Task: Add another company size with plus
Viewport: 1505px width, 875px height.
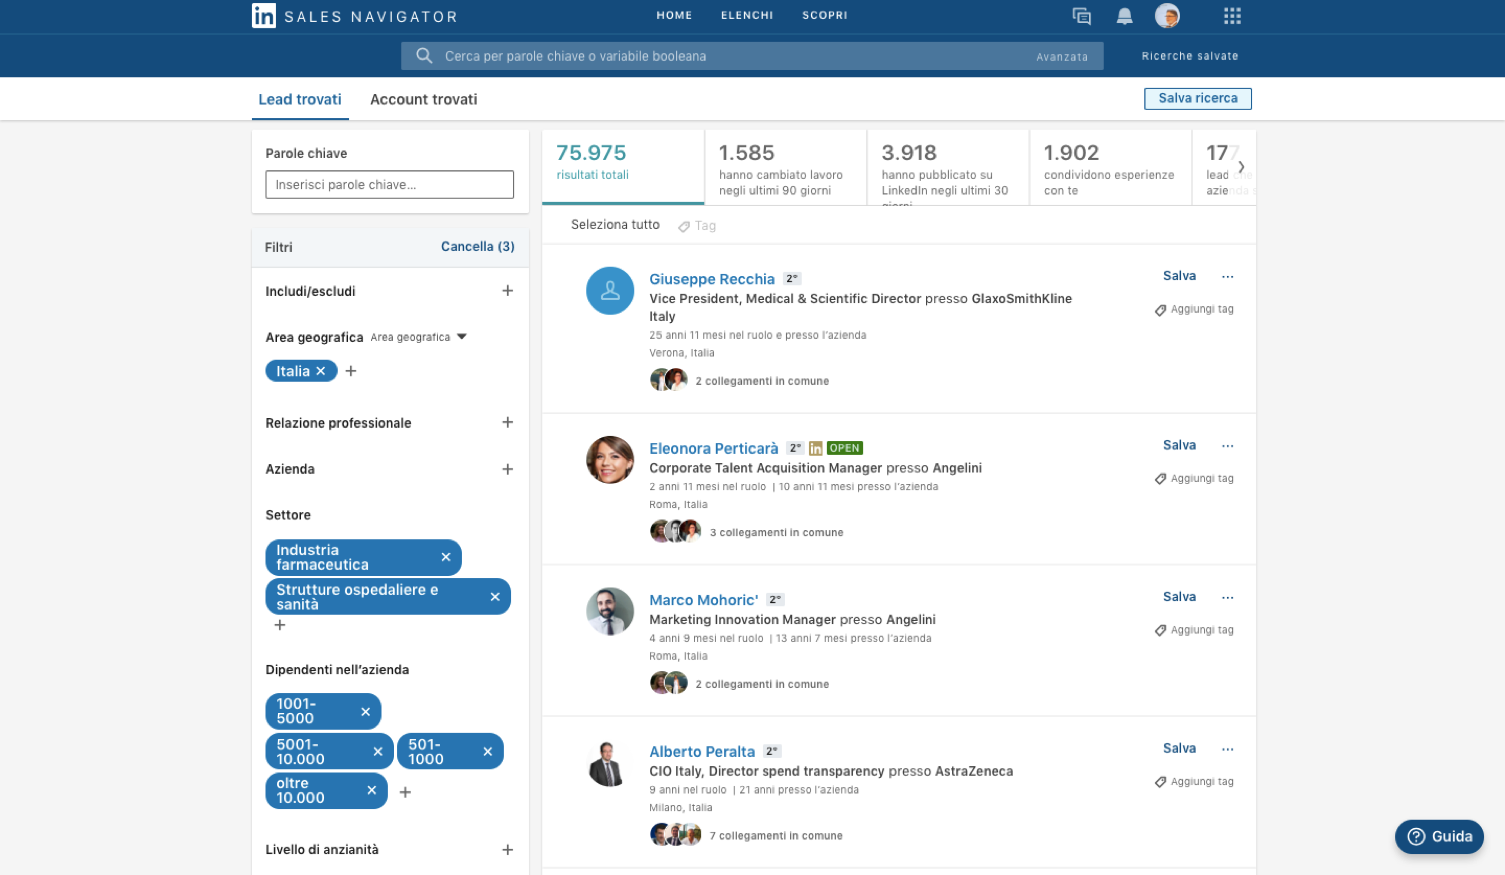Action: pyautogui.click(x=405, y=792)
